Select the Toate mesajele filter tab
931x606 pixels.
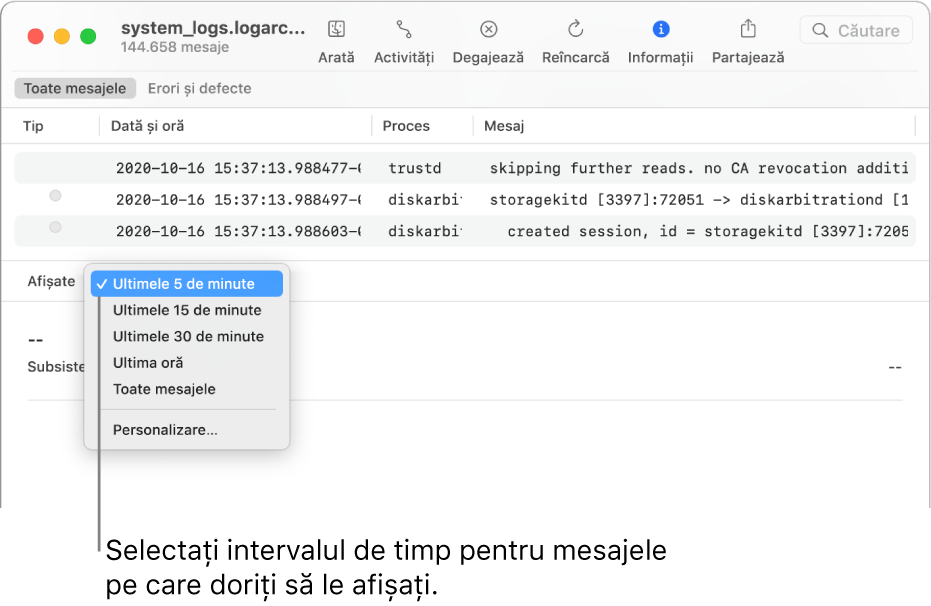click(74, 88)
